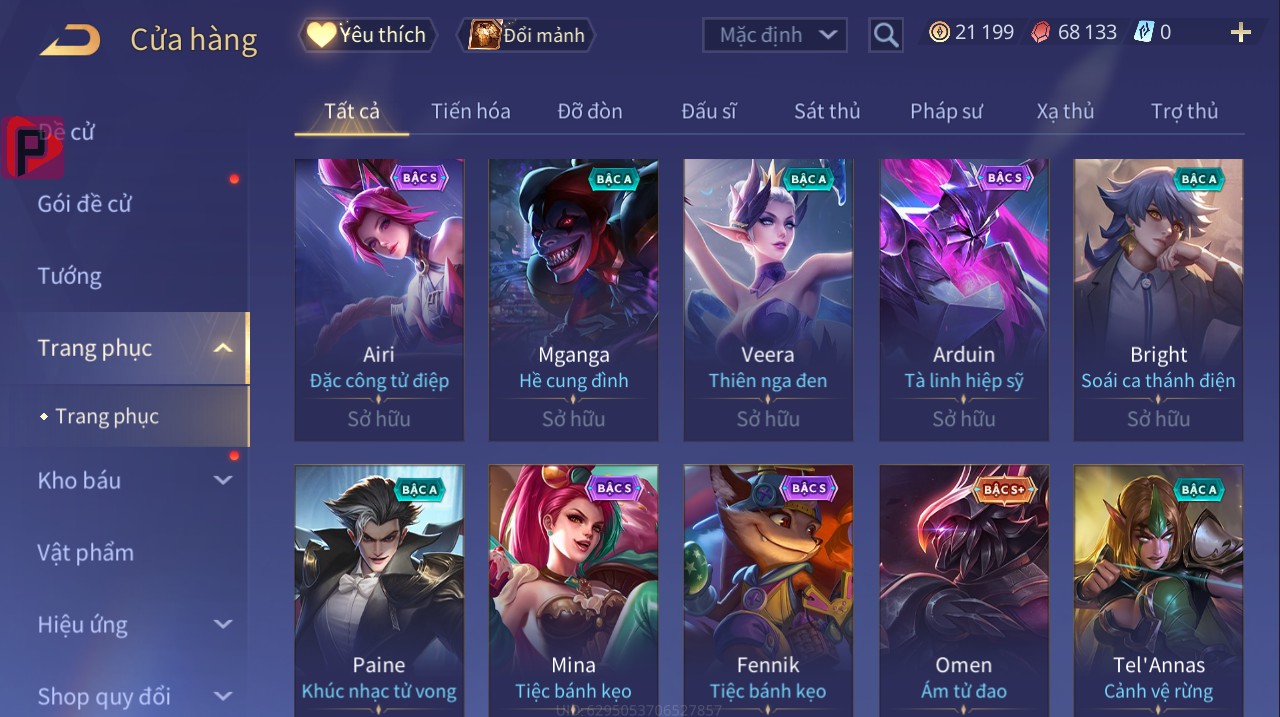Viewport: 1280px width, 717px height.
Task: Open Đổi mảnh fragment exchange chest
Action: tap(526, 35)
